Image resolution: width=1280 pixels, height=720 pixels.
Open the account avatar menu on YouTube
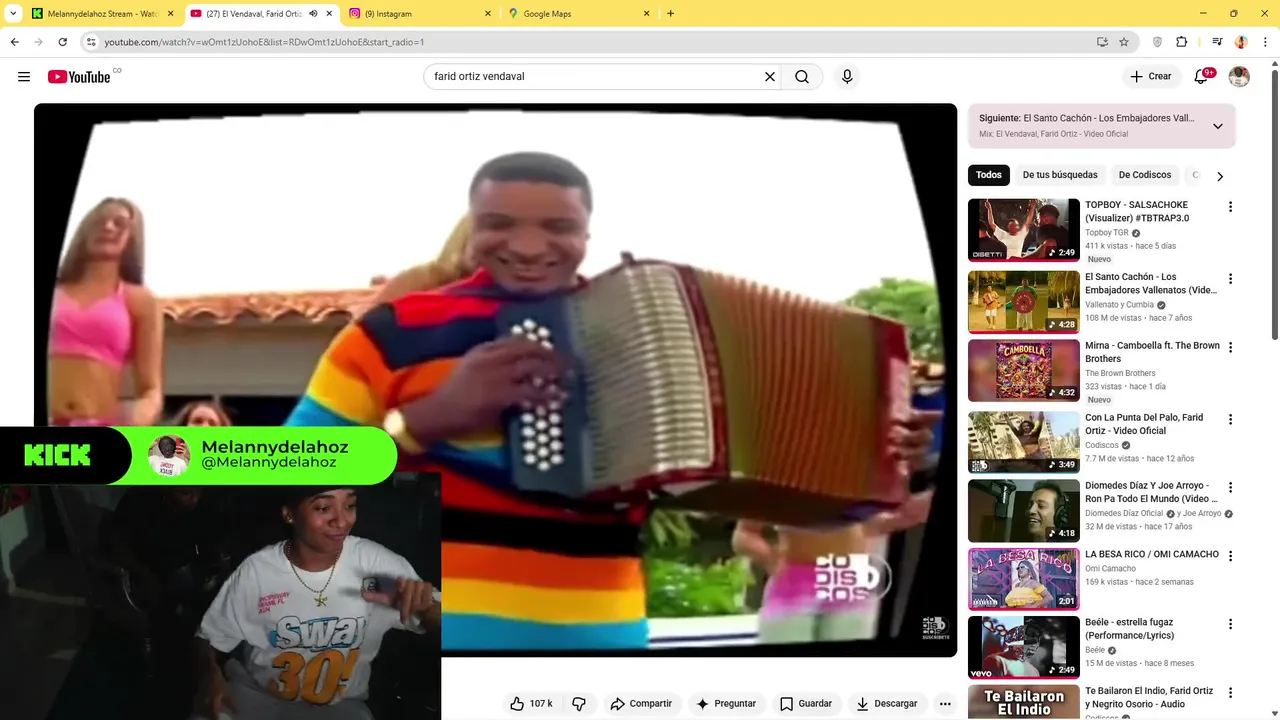tap(1239, 77)
